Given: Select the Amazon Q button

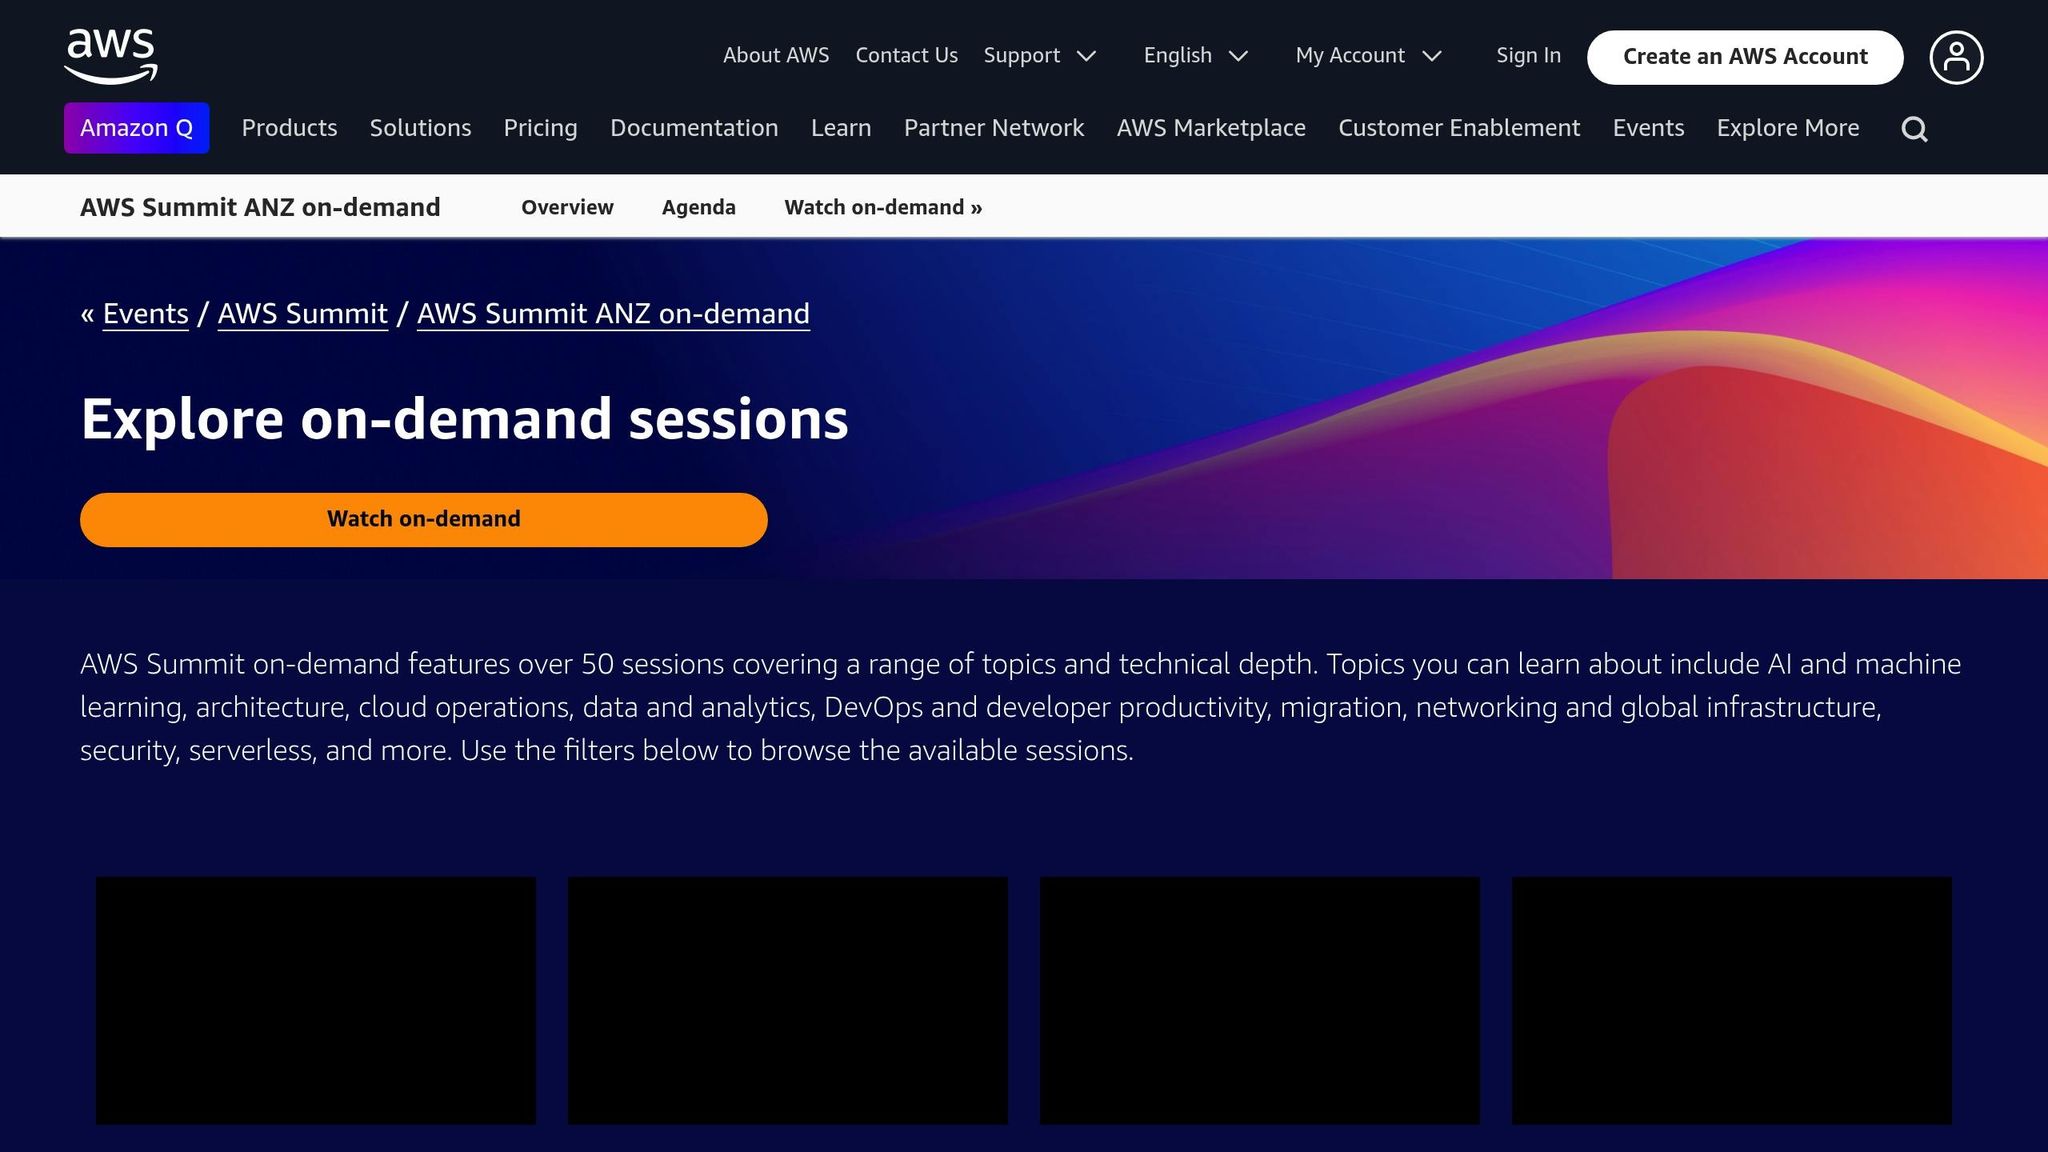Looking at the screenshot, I should coord(137,128).
